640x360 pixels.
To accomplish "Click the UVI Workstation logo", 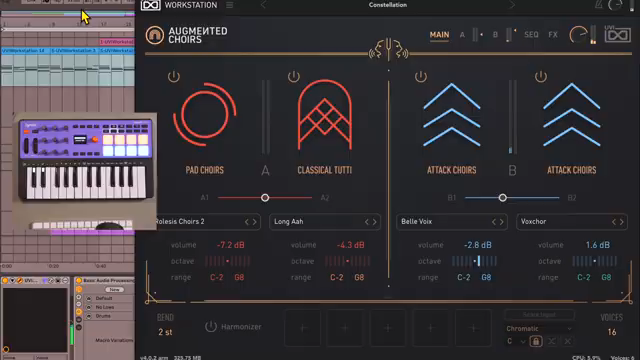I will tap(150, 5).
